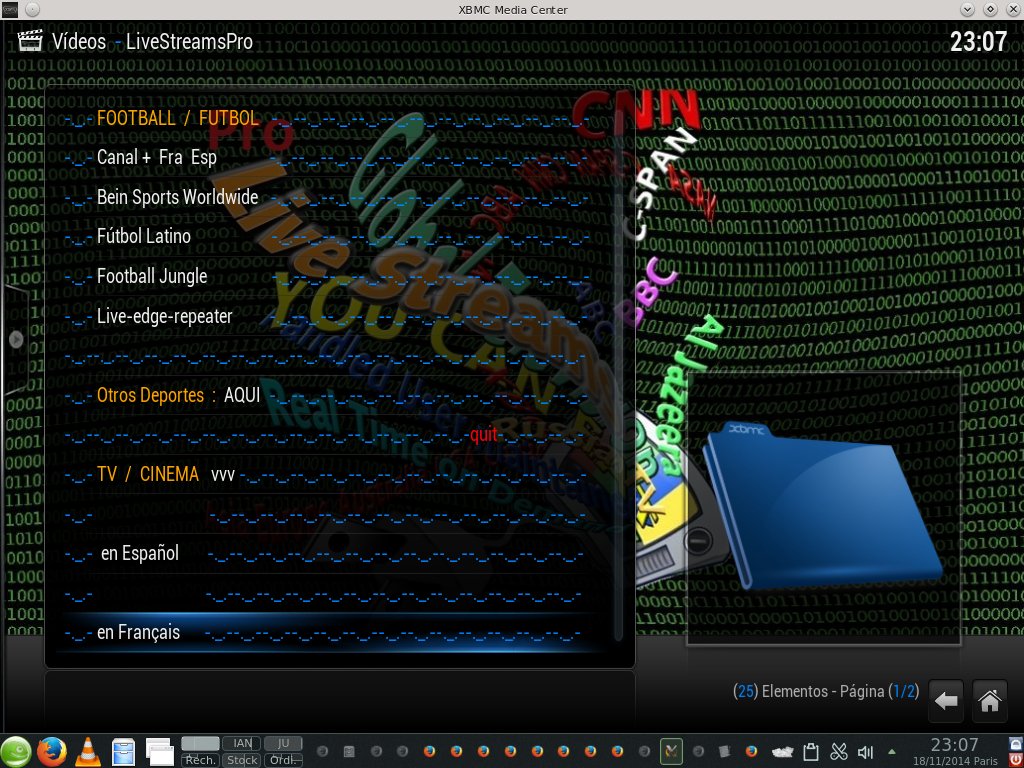Image resolution: width=1024 pixels, height=768 pixels.
Task: Switch to the Stock virtual desktop
Action: pyautogui.click(x=242, y=761)
